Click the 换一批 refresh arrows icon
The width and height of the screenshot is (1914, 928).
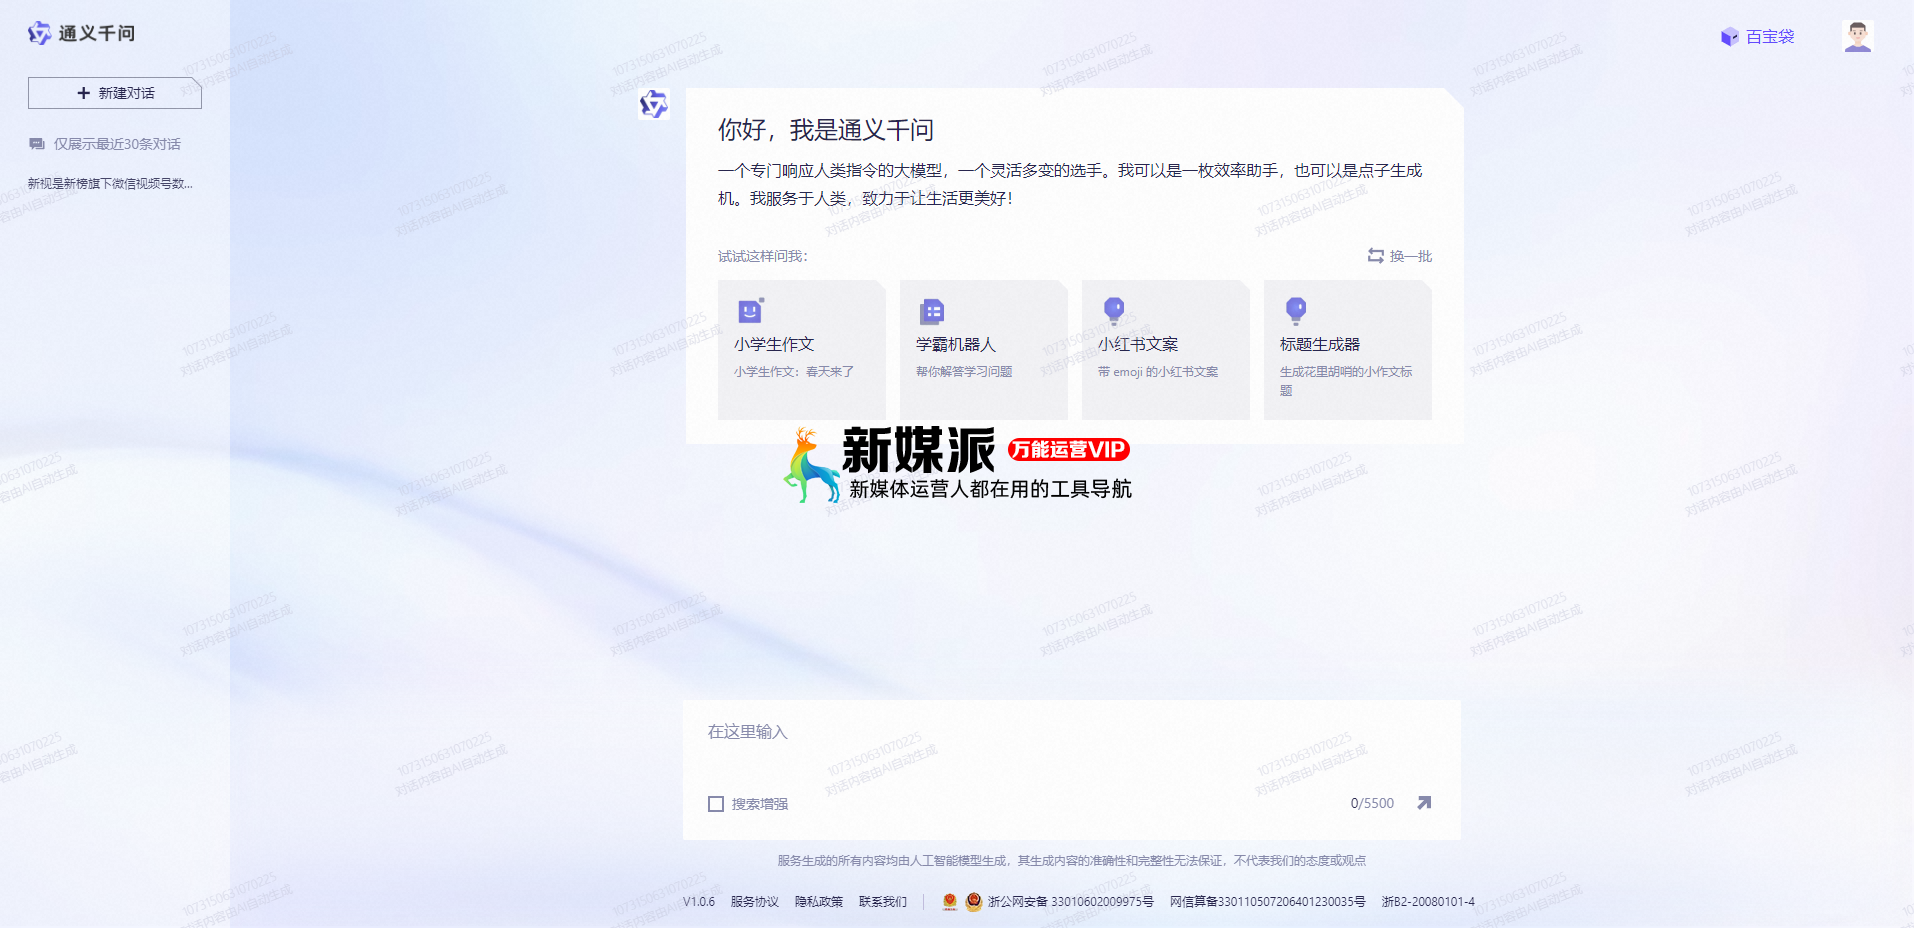click(1376, 256)
